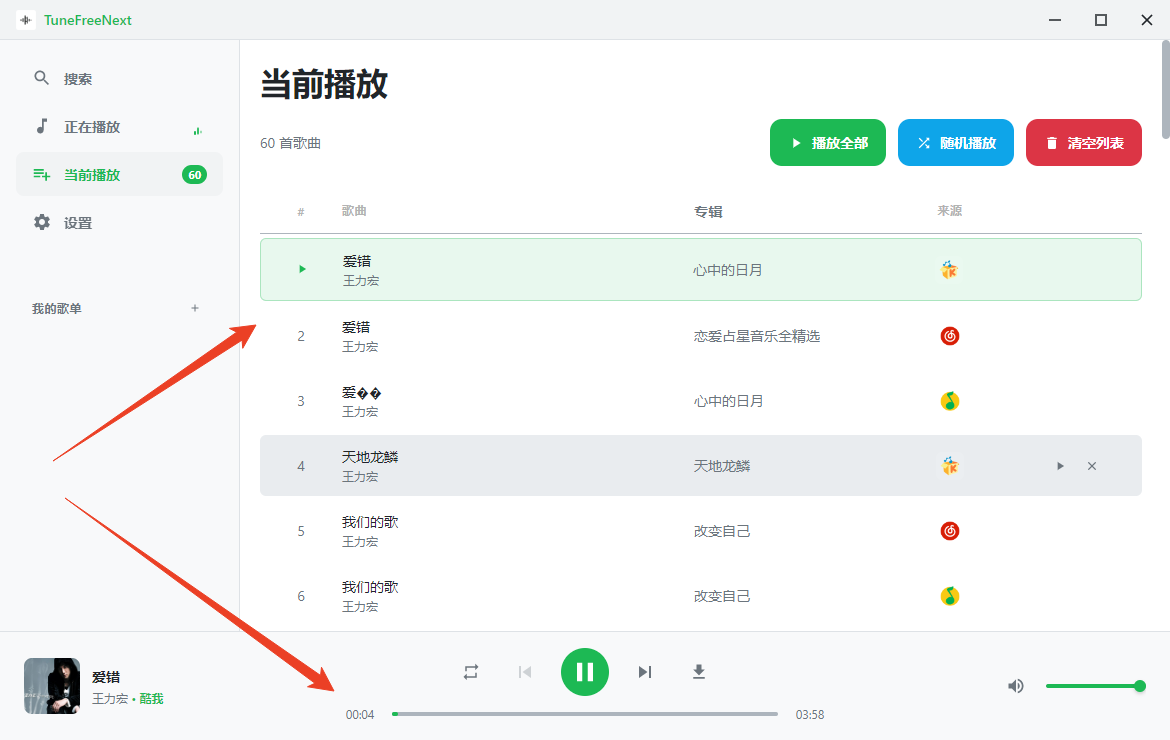Image resolution: width=1170 pixels, height=740 pixels.
Task: Clear the queue with 清空列表 button
Action: coord(1084,143)
